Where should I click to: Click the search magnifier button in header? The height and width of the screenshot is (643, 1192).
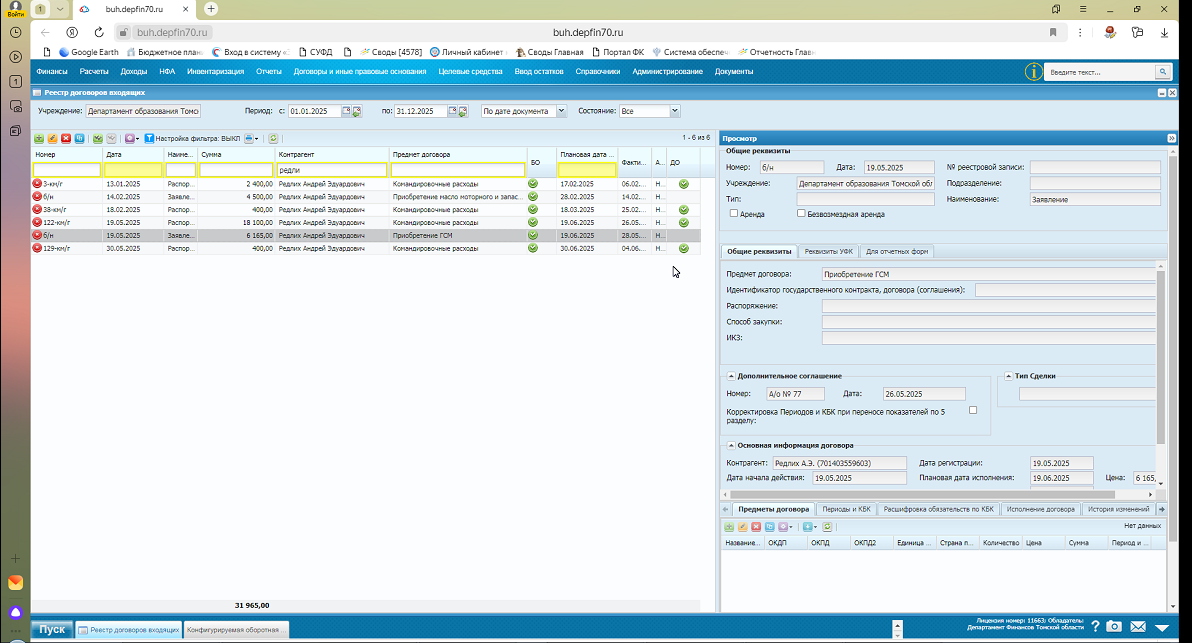(x=1162, y=72)
